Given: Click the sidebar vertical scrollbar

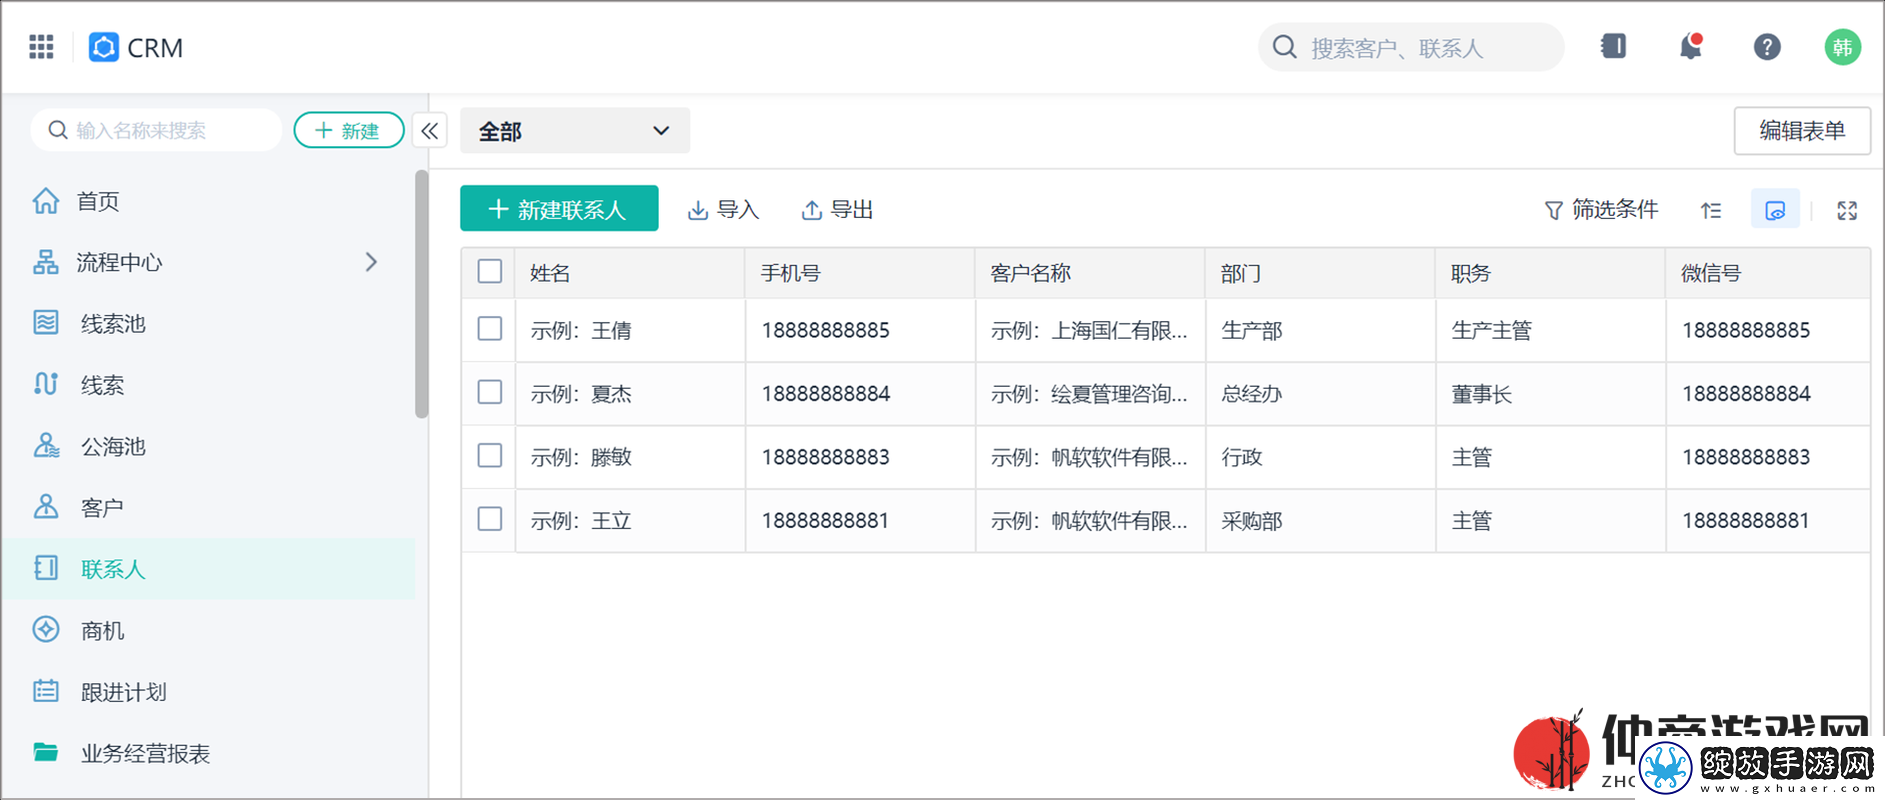Looking at the screenshot, I should 421,294.
